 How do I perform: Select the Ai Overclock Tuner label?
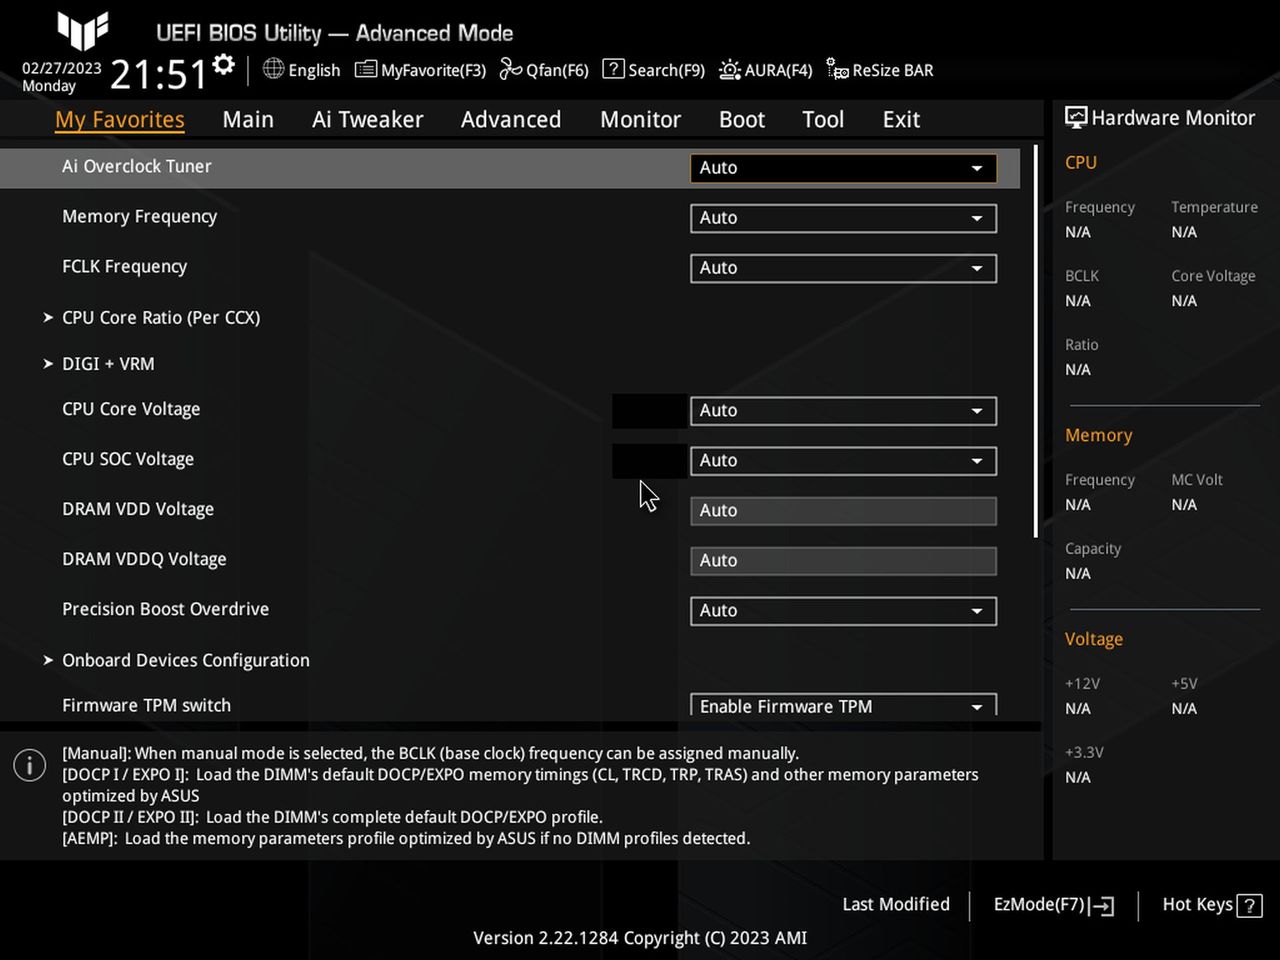pyautogui.click(x=137, y=166)
